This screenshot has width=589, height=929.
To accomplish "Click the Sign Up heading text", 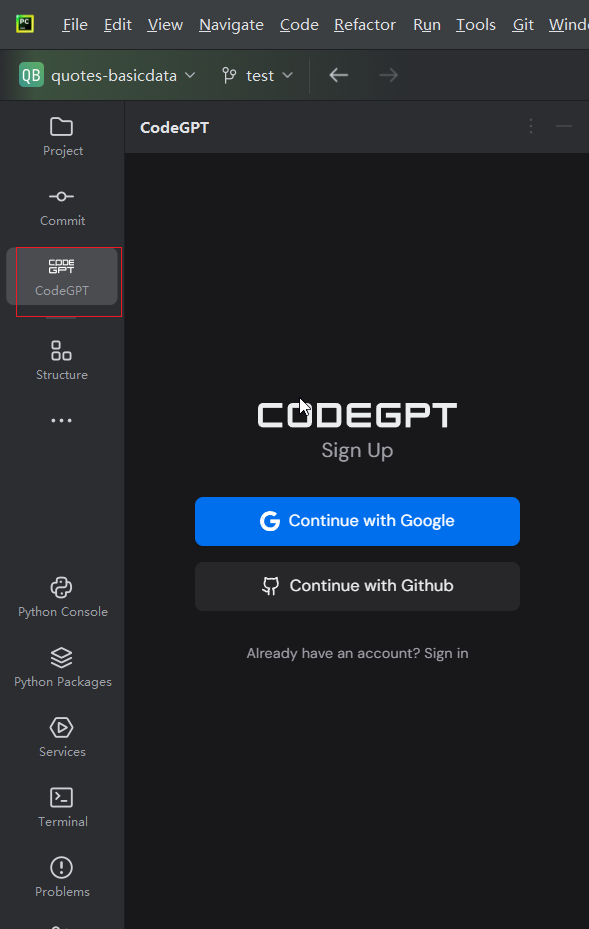I will click(x=357, y=451).
